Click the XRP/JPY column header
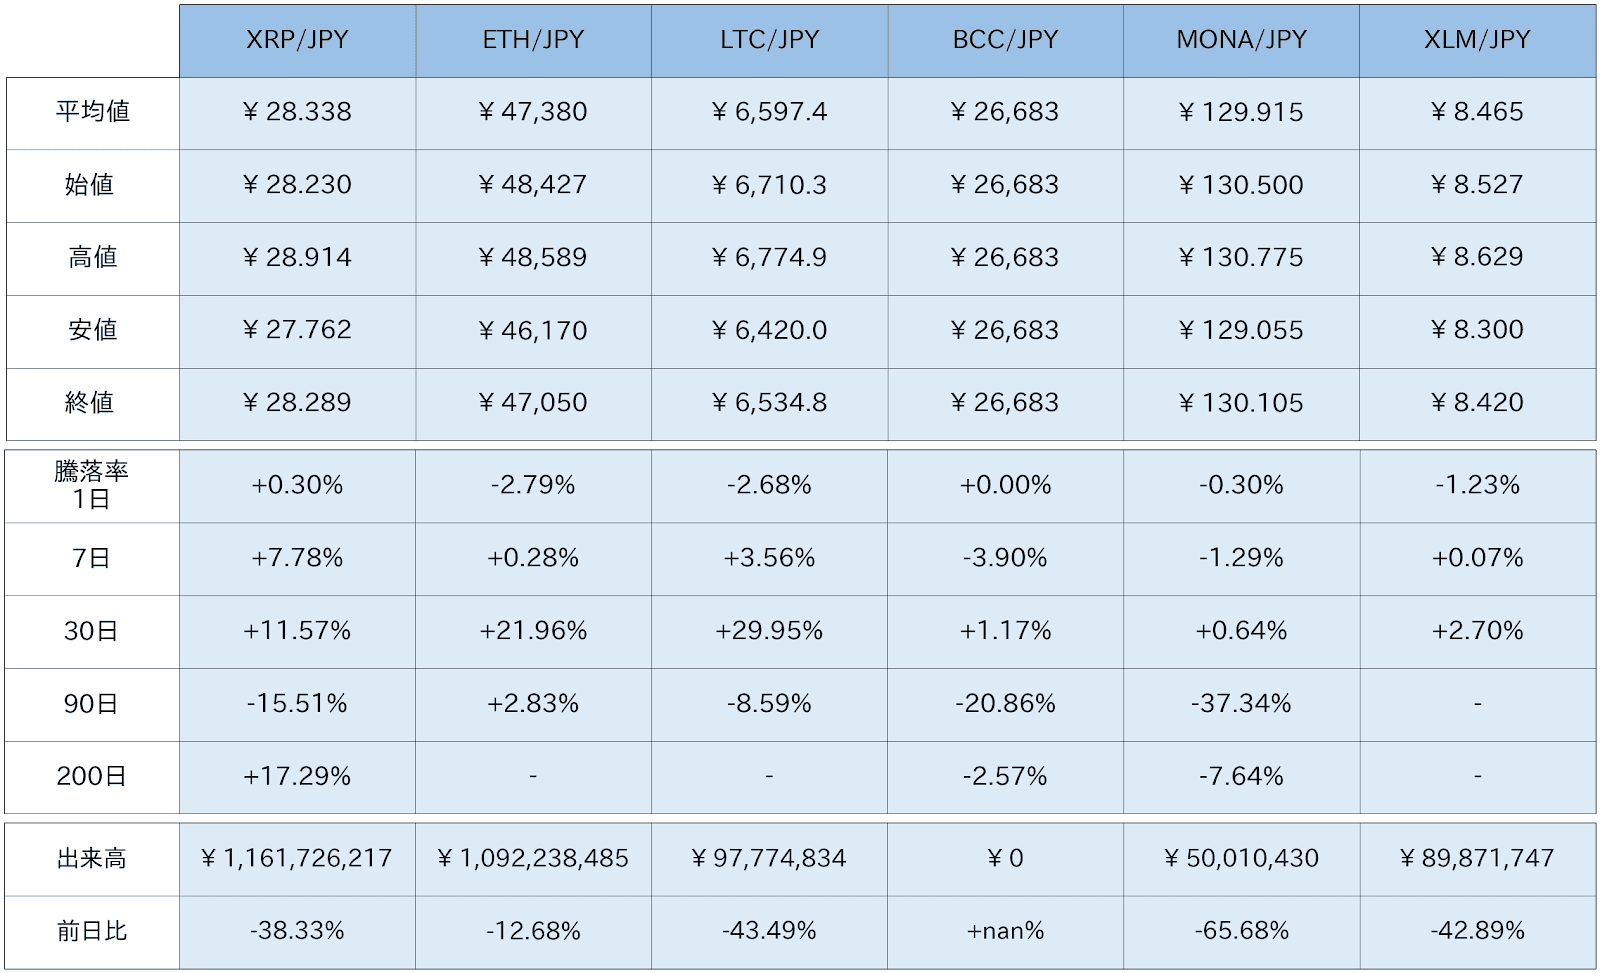The height and width of the screenshot is (973, 1600). click(x=297, y=40)
